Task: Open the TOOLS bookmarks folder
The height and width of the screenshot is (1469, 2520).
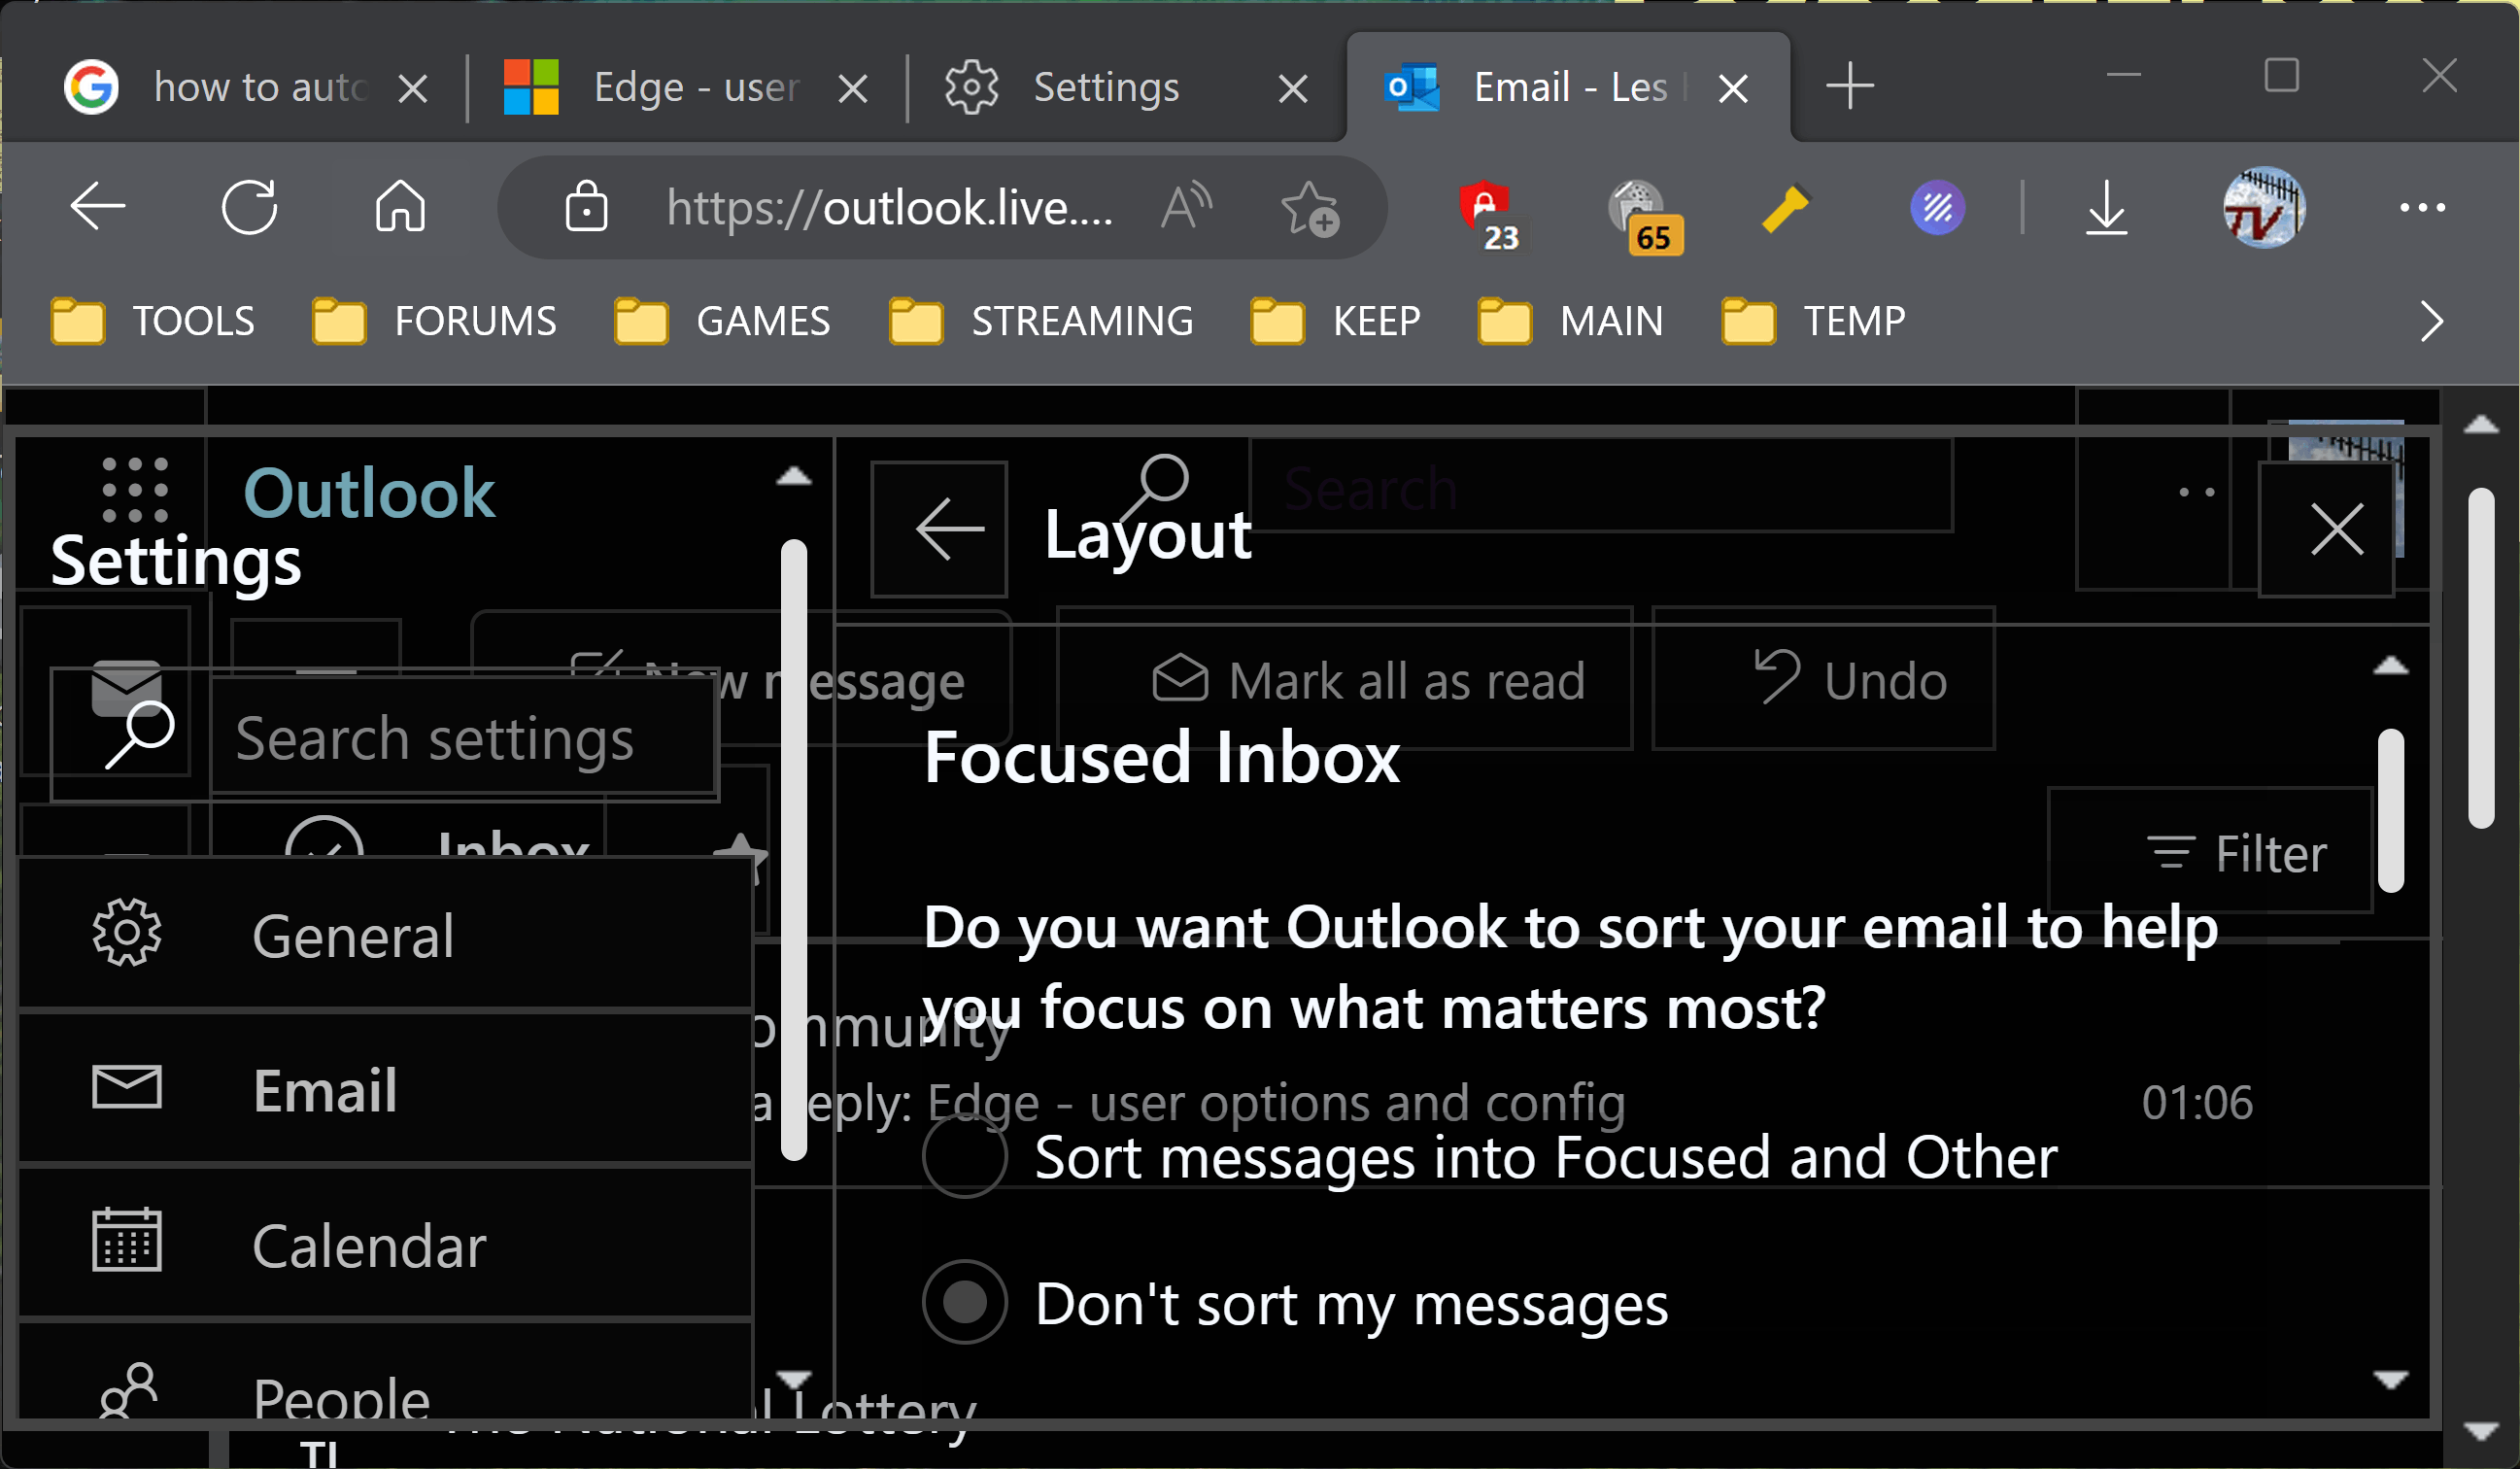Action: click(152, 321)
